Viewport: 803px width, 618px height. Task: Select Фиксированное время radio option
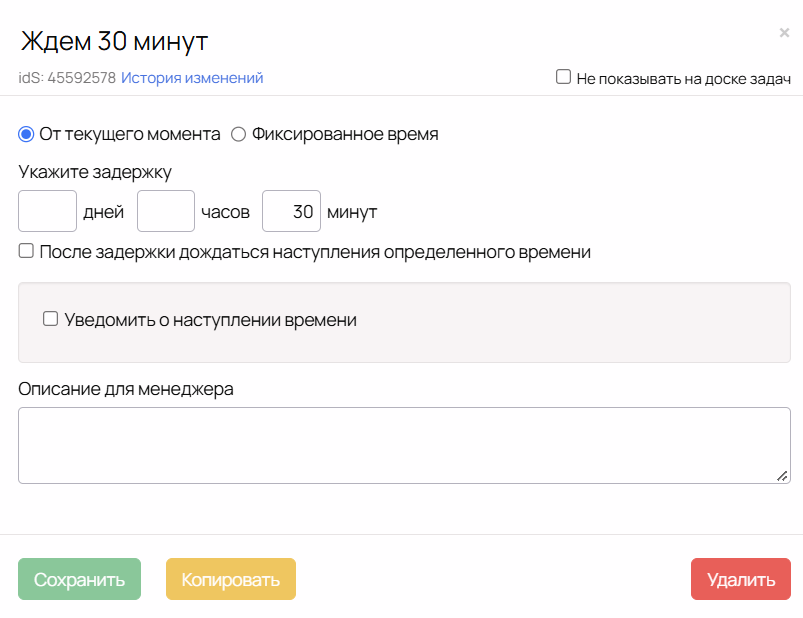(x=238, y=134)
